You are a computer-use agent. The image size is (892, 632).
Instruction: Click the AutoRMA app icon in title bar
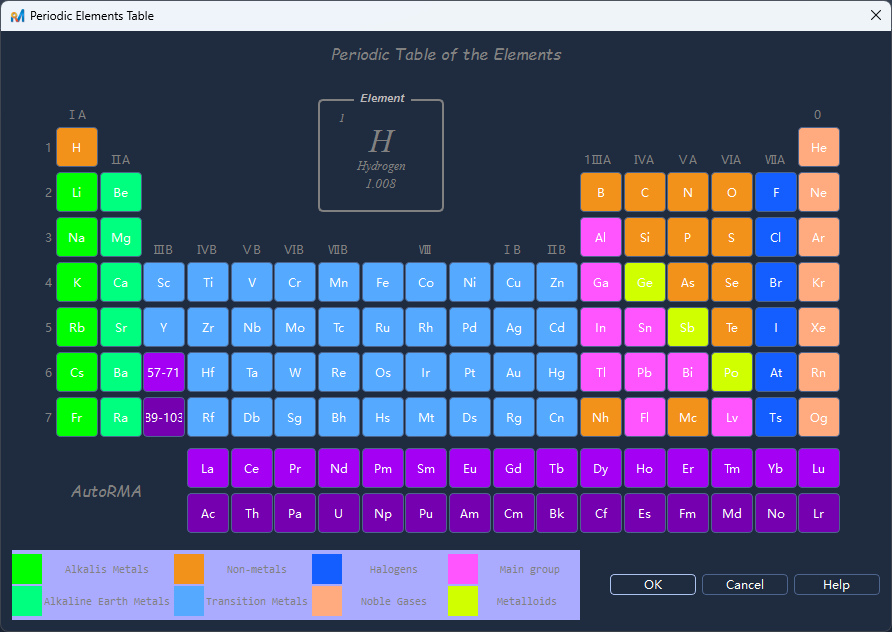click(x=18, y=16)
